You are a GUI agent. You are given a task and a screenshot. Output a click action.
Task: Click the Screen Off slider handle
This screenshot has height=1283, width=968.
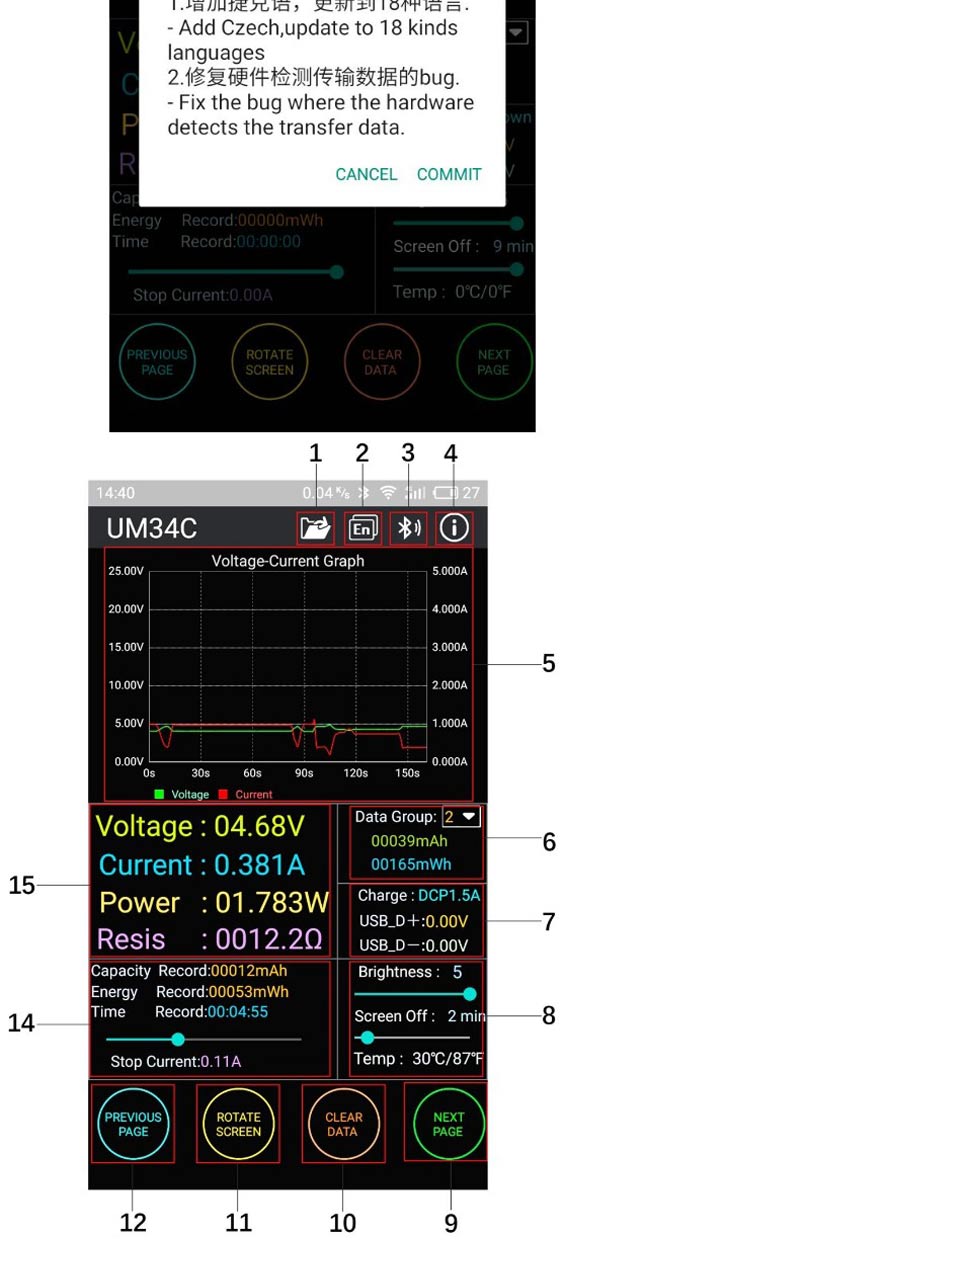click(x=367, y=1037)
